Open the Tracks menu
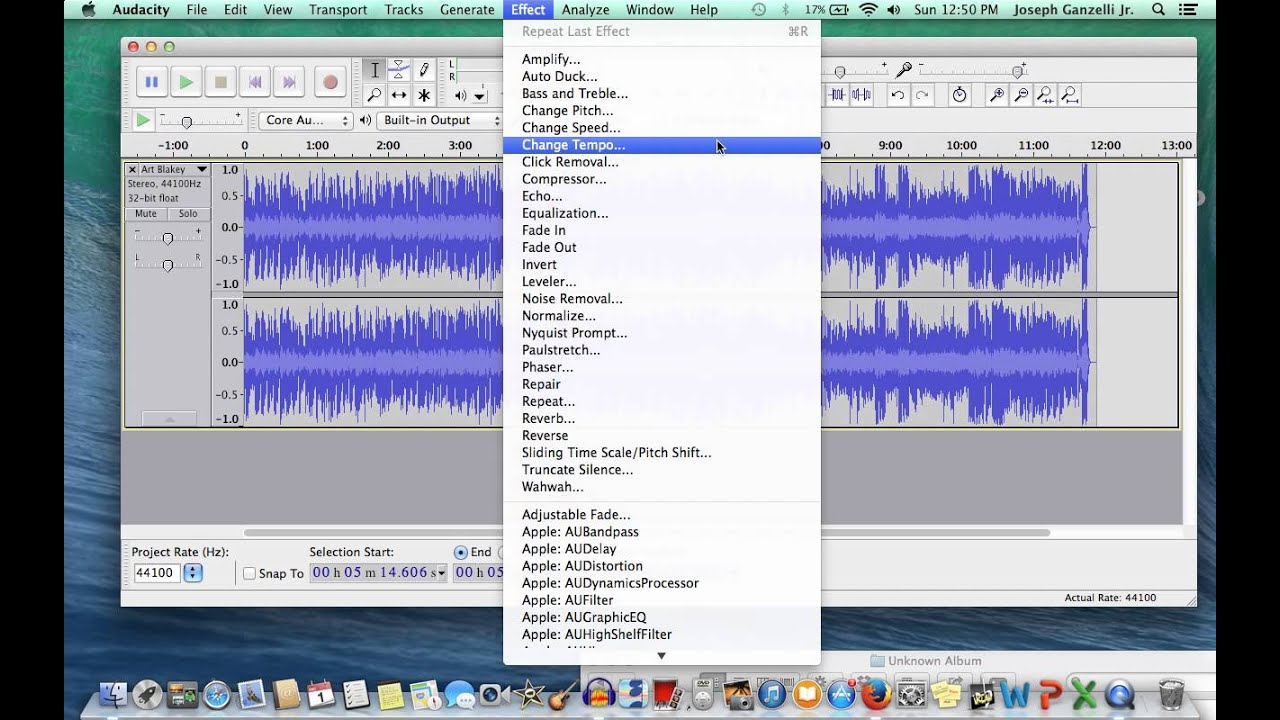This screenshot has height=720, width=1280. click(x=404, y=9)
